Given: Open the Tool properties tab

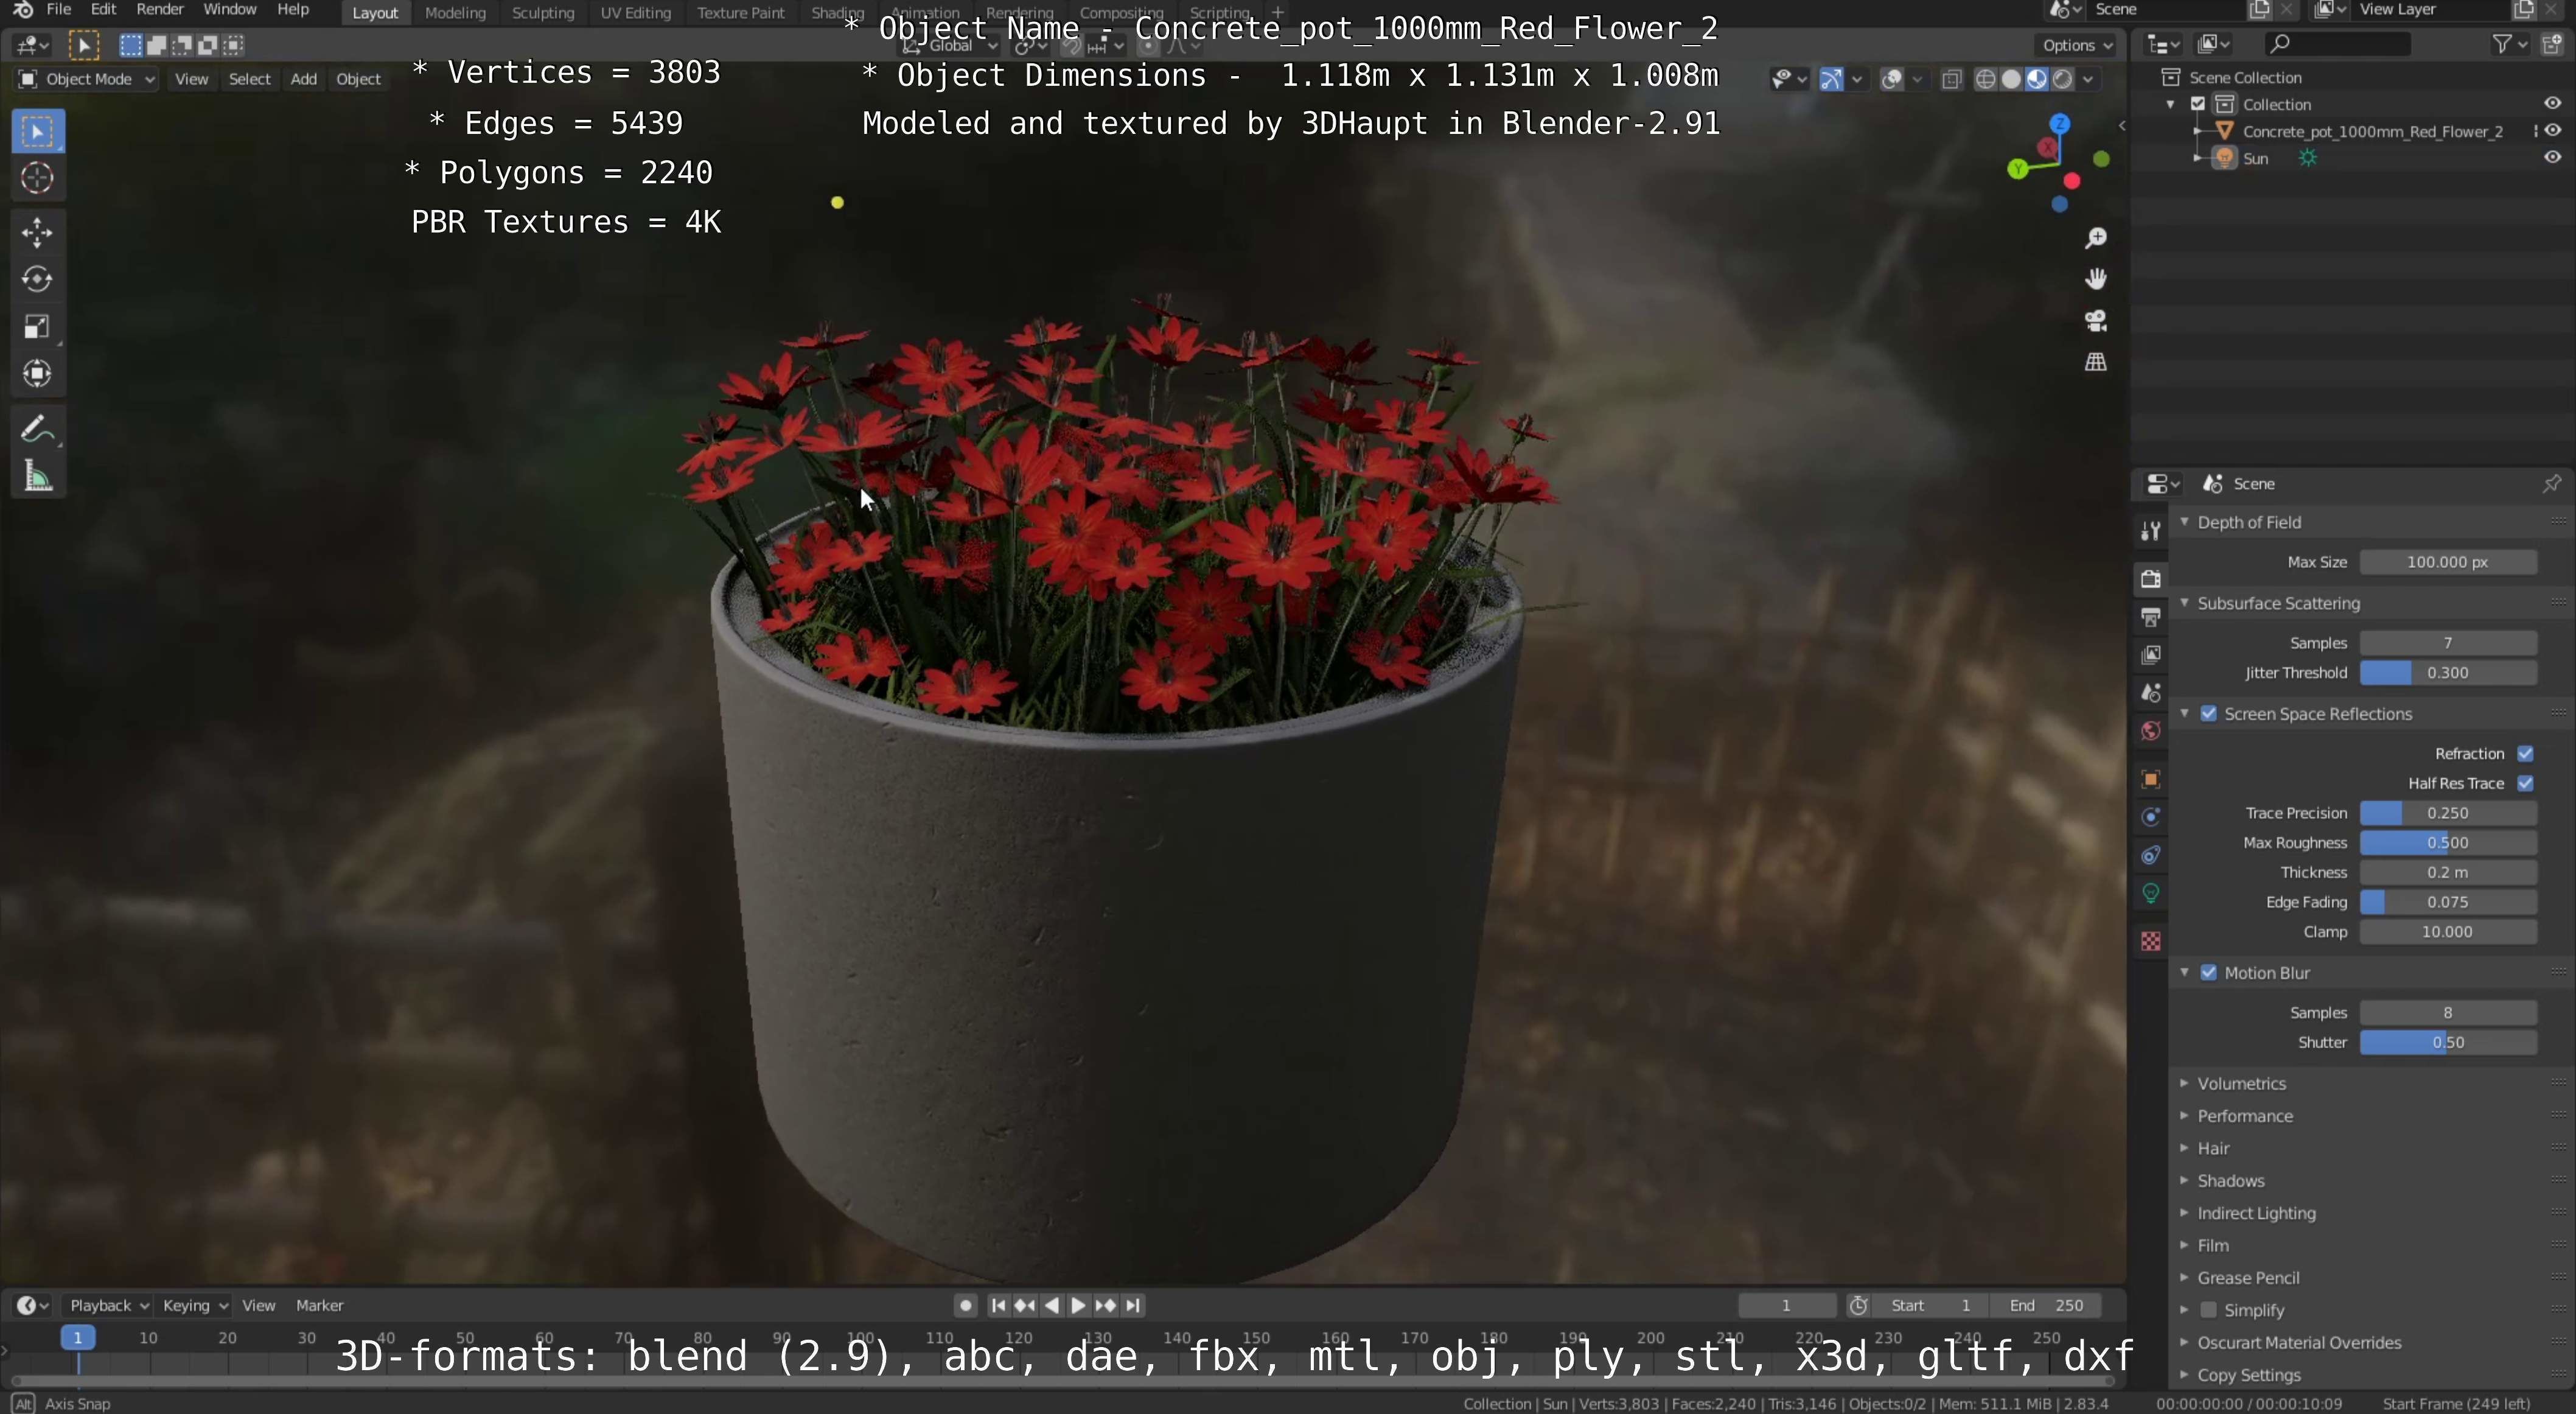Looking at the screenshot, I should click(2150, 531).
